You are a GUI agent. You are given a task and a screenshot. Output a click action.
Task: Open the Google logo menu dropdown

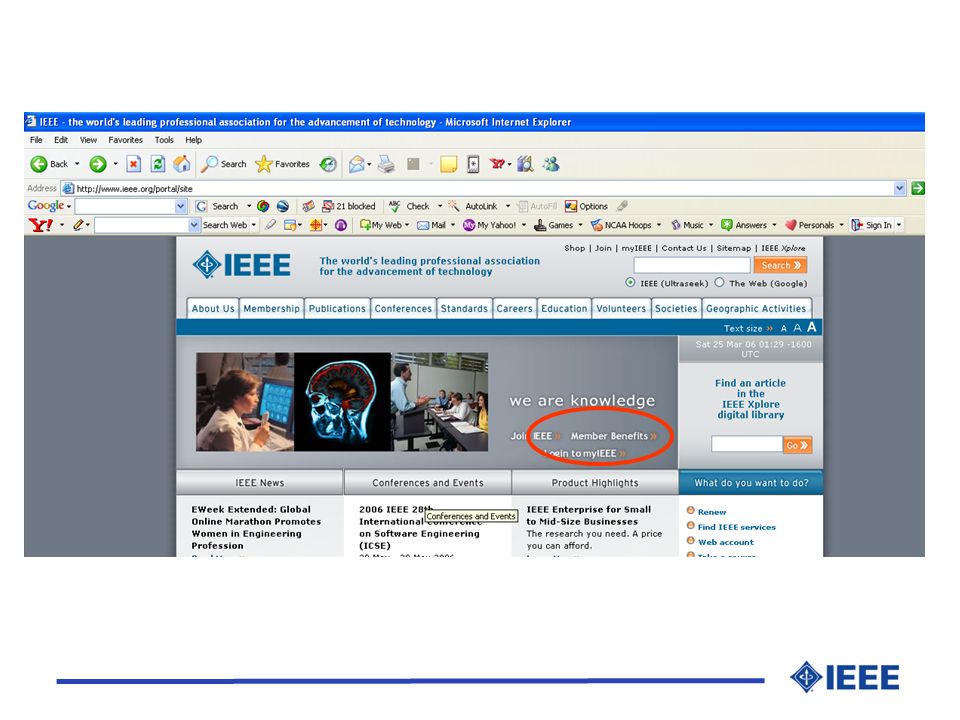(x=69, y=206)
